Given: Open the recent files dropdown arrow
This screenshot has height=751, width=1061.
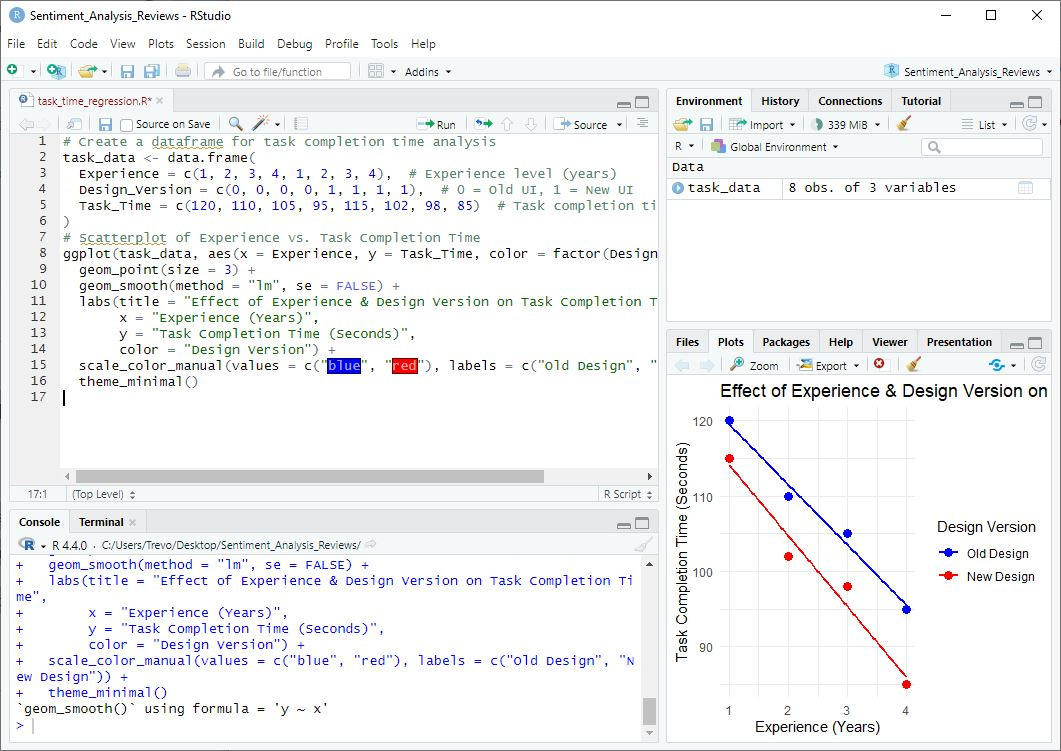Looking at the screenshot, I should pyautogui.click(x=104, y=72).
